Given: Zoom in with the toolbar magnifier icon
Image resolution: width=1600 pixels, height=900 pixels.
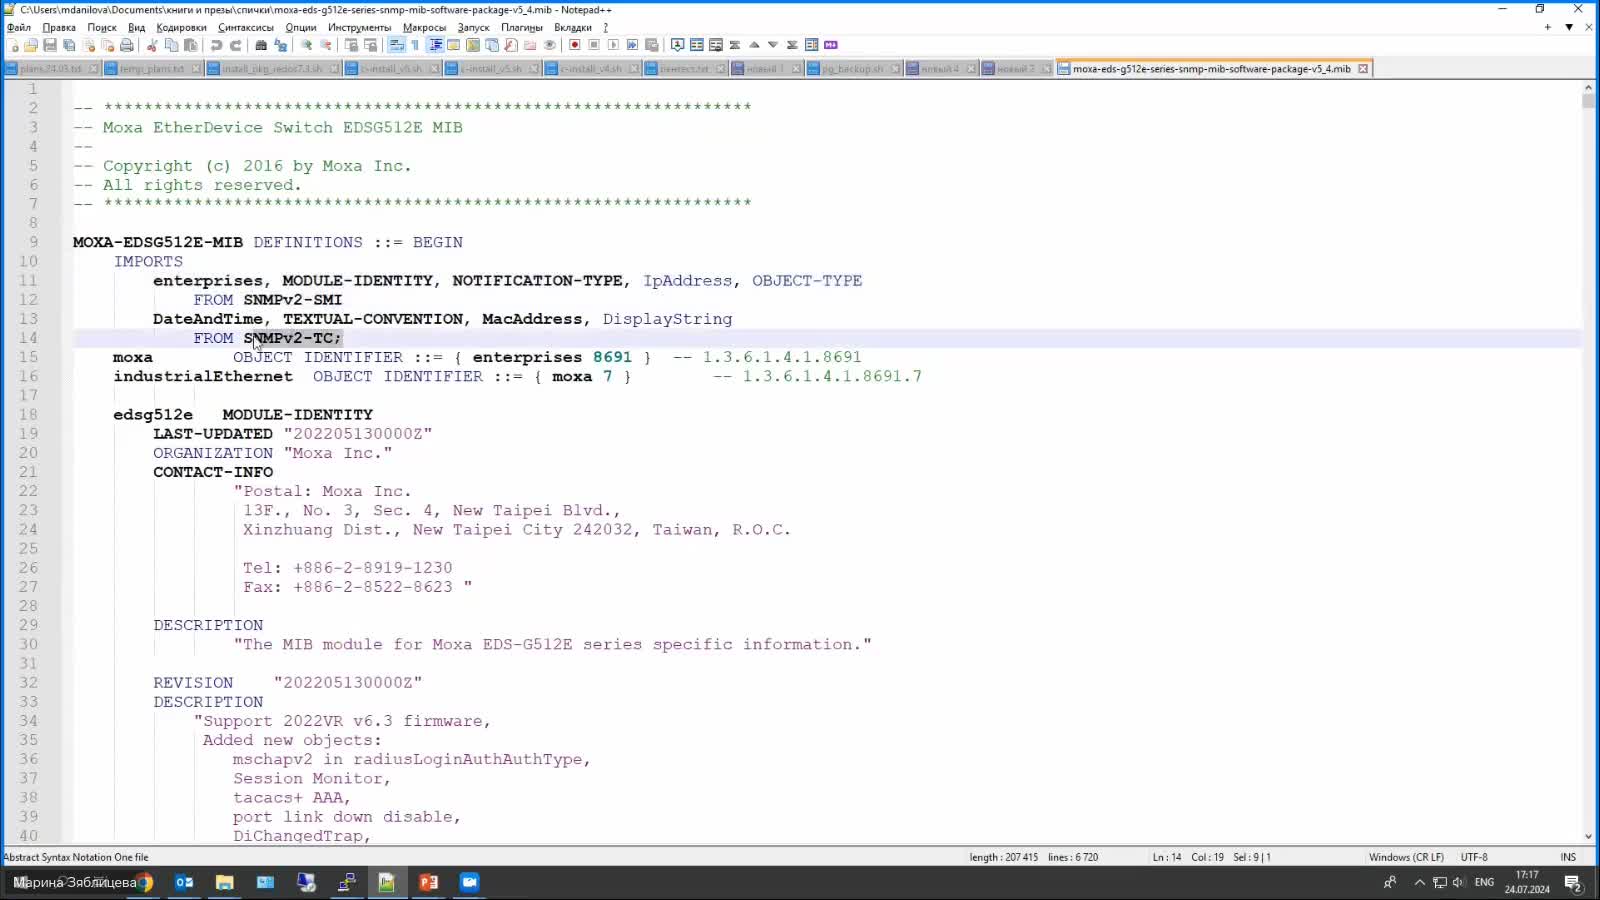Looking at the screenshot, I should [x=306, y=45].
